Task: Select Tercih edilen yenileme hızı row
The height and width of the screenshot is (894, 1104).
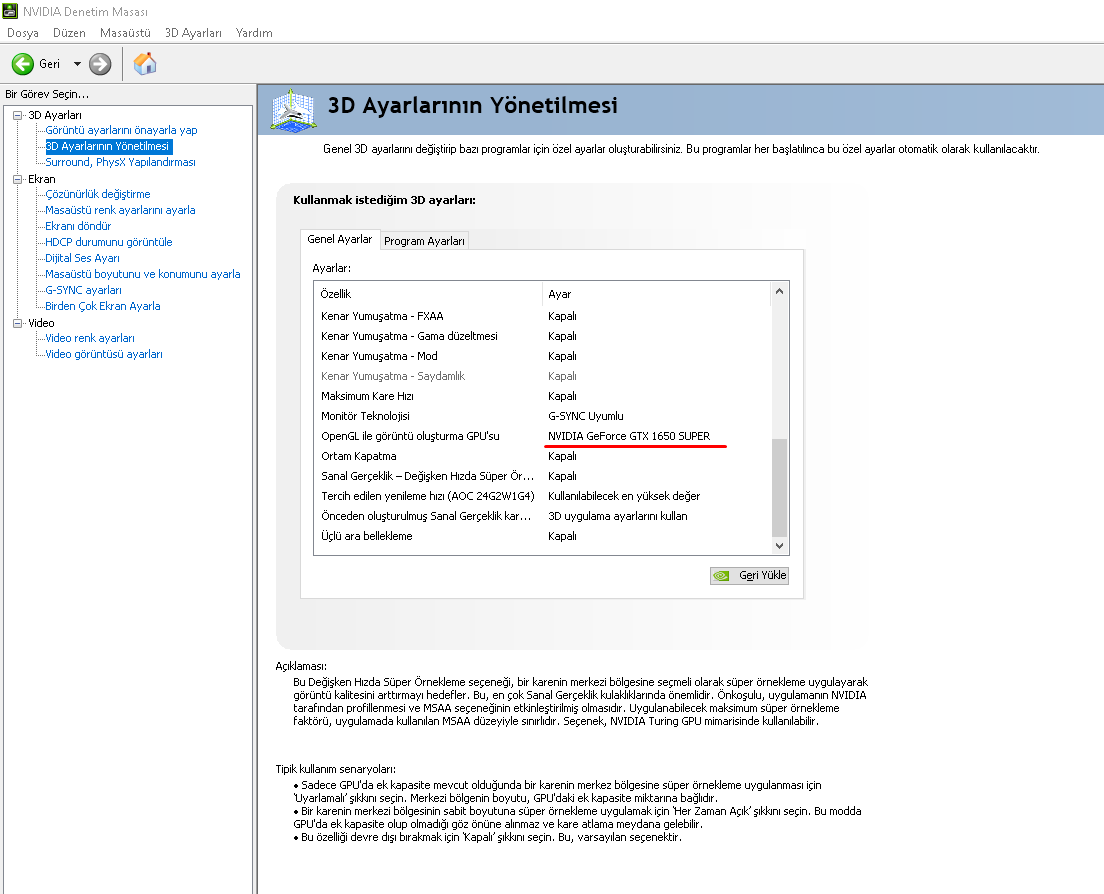Action: pos(543,496)
